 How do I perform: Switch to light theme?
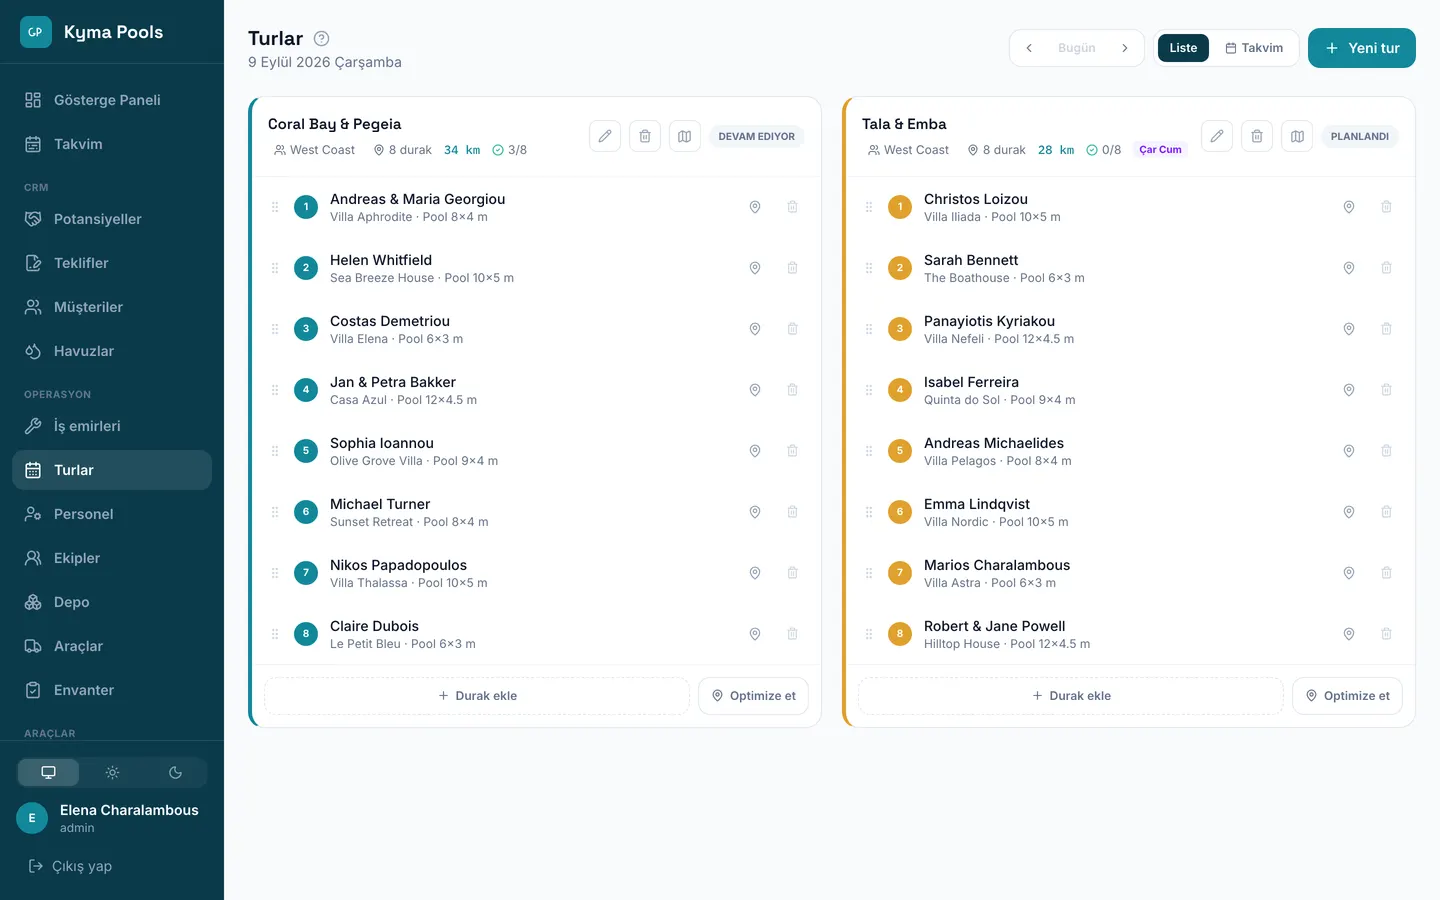pyautogui.click(x=112, y=772)
